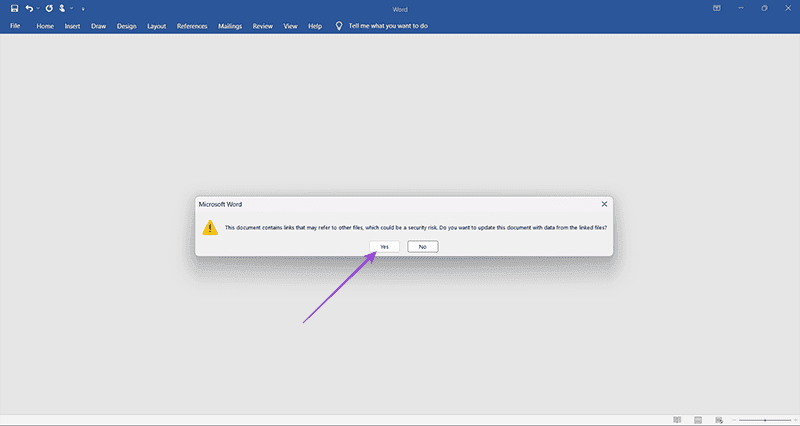Image resolution: width=800 pixels, height=426 pixels.
Task: Click Yes to update linked data
Action: pyautogui.click(x=384, y=246)
